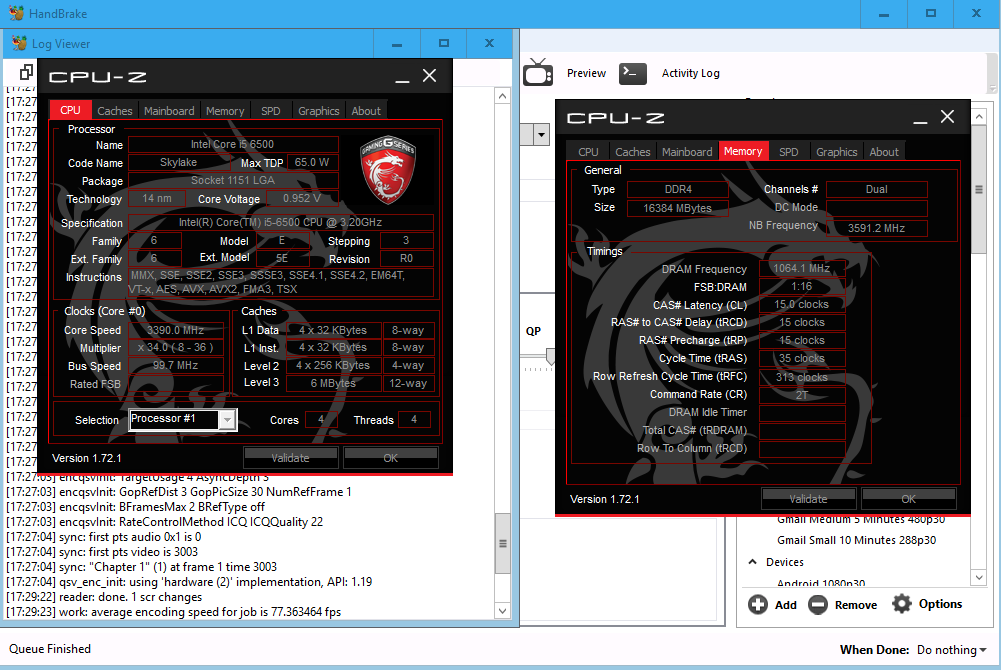Switch to SPD tab in memory CPU-Z window
This screenshot has width=1001, height=670.
tap(788, 152)
